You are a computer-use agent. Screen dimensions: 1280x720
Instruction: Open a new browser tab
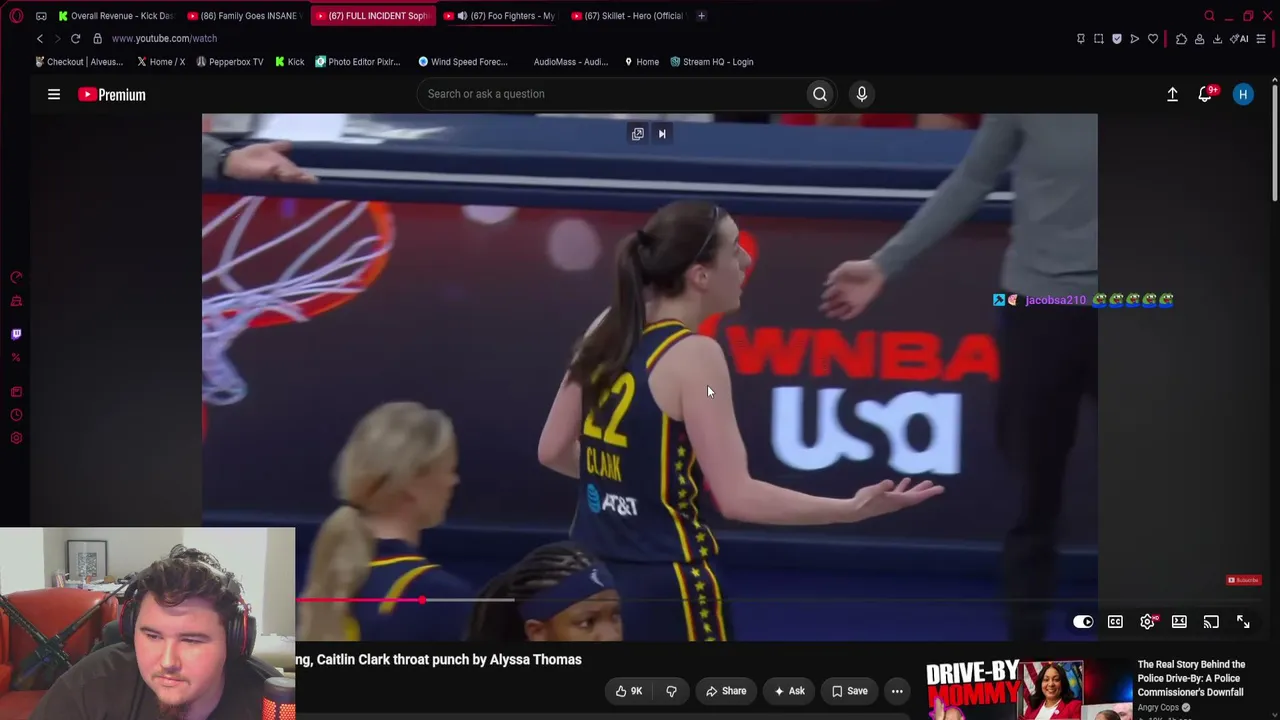point(701,16)
